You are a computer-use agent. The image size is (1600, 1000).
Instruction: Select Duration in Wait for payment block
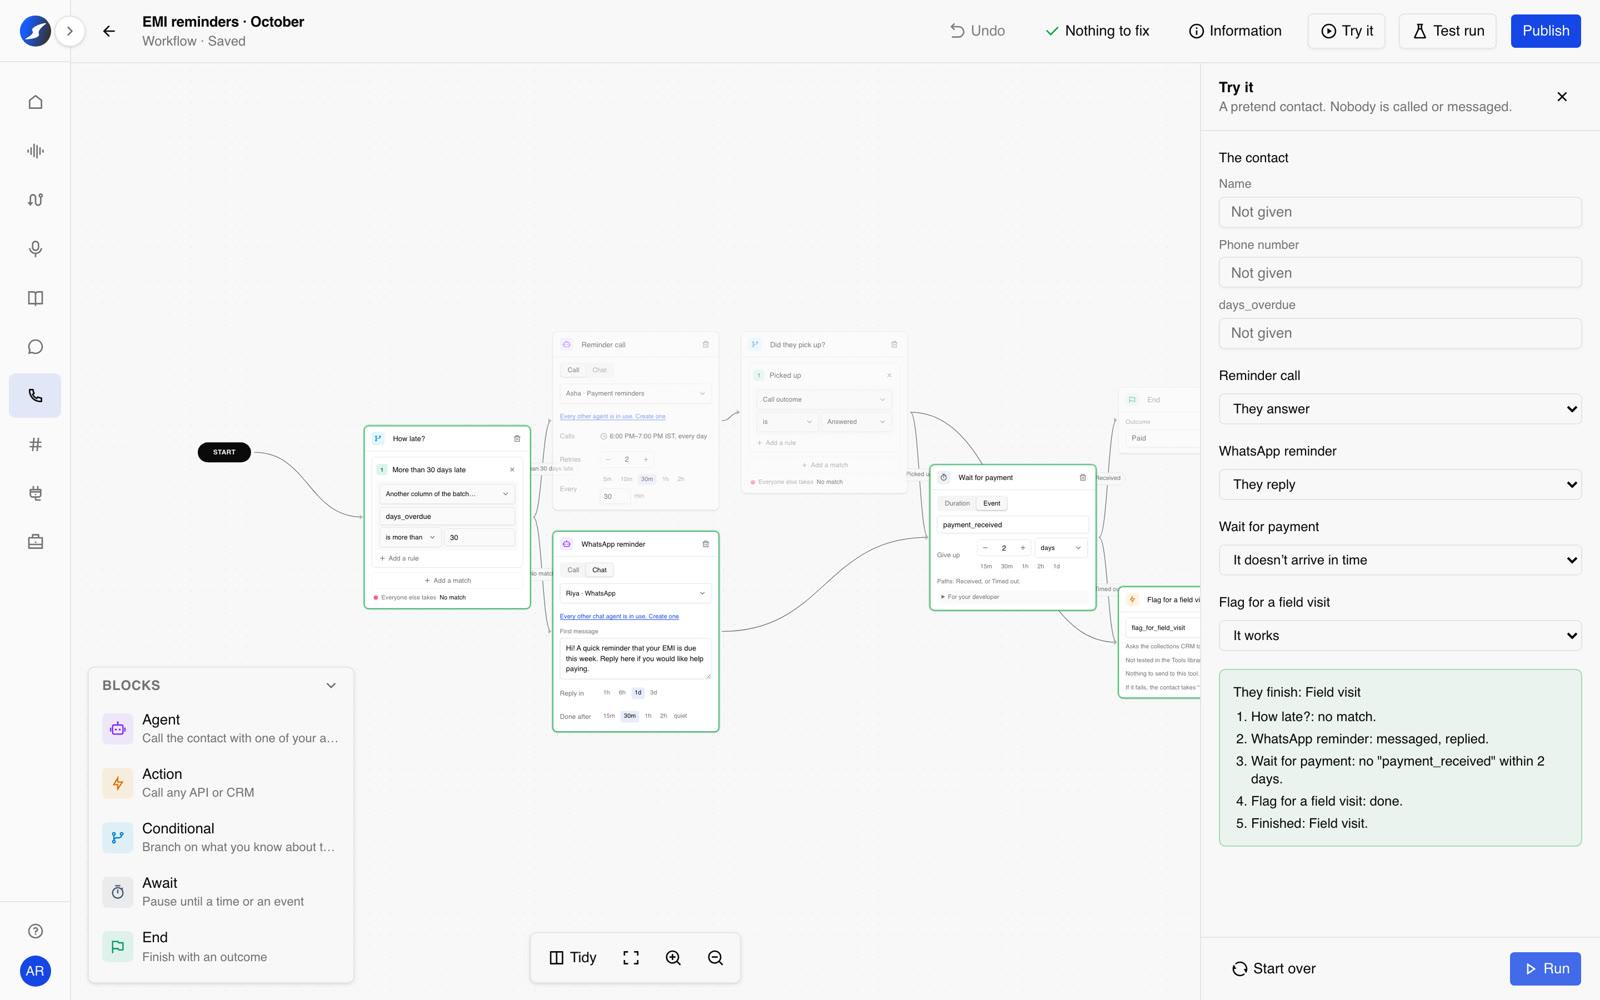957,503
